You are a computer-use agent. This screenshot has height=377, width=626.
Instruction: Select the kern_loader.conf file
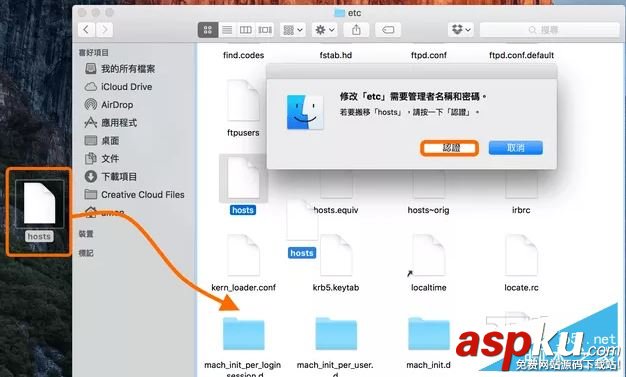243,255
